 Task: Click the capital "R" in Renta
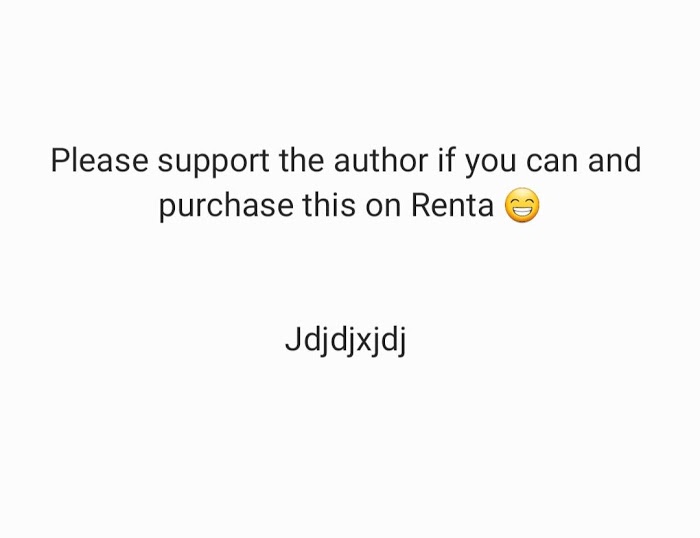coord(420,205)
